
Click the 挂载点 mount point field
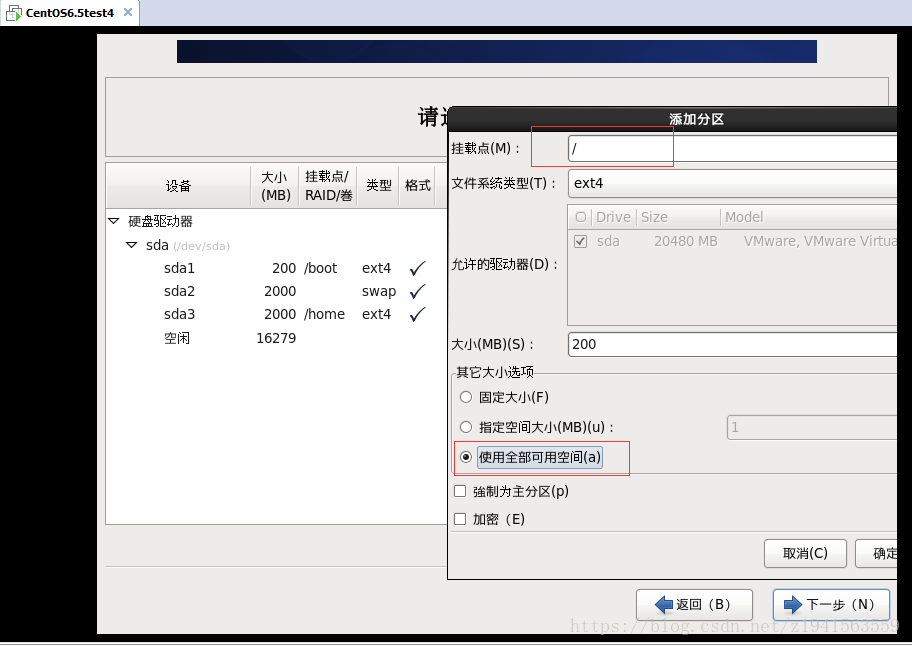pos(732,149)
